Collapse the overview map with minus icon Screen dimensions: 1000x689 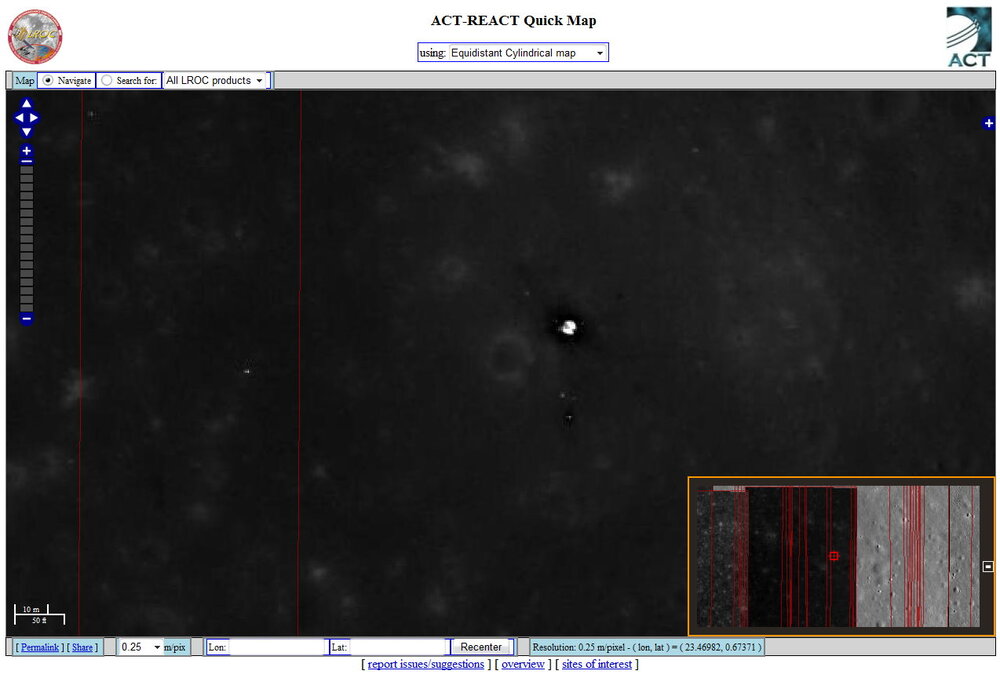coord(988,566)
